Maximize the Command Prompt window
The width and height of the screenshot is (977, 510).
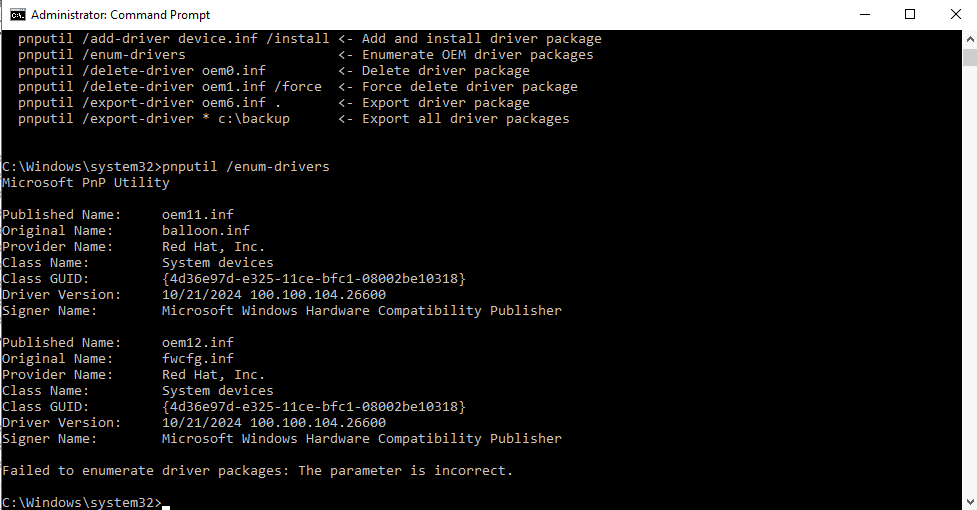[910, 14]
